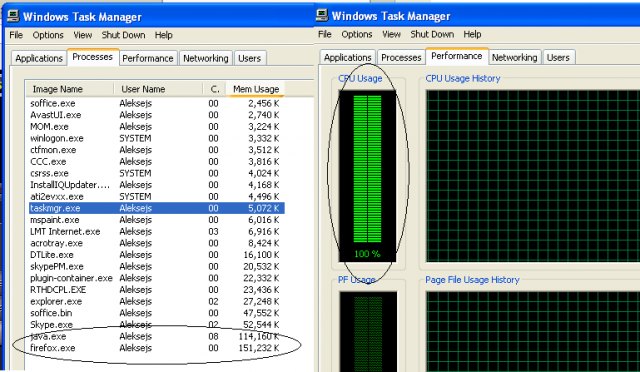The height and width of the screenshot is (372, 640).
Task: Select CCC.exe process row
Action: (x=157, y=162)
